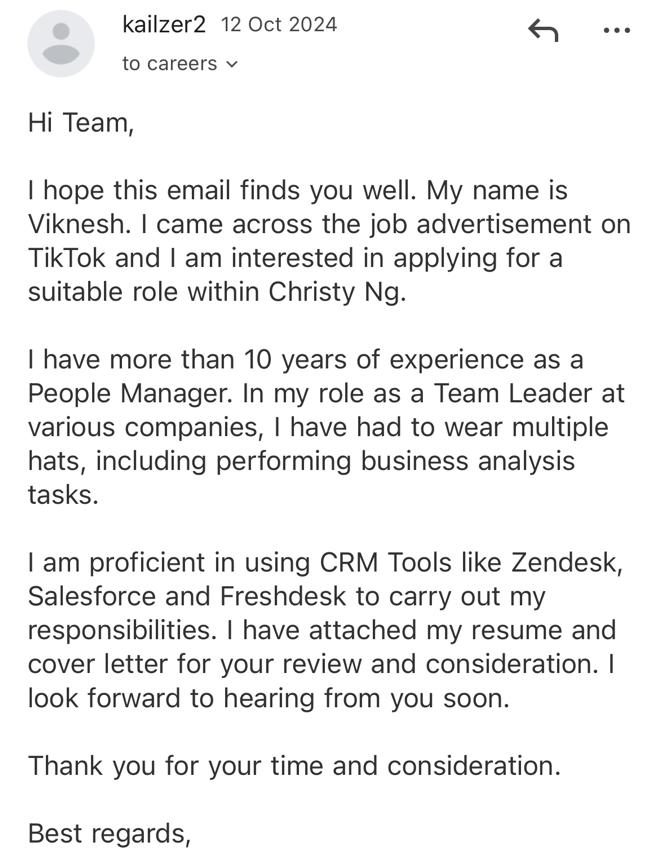Image resolution: width=662 pixels, height=851 pixels.
Task: Click the "Thank you for your time" line
Action: (294, 766)
